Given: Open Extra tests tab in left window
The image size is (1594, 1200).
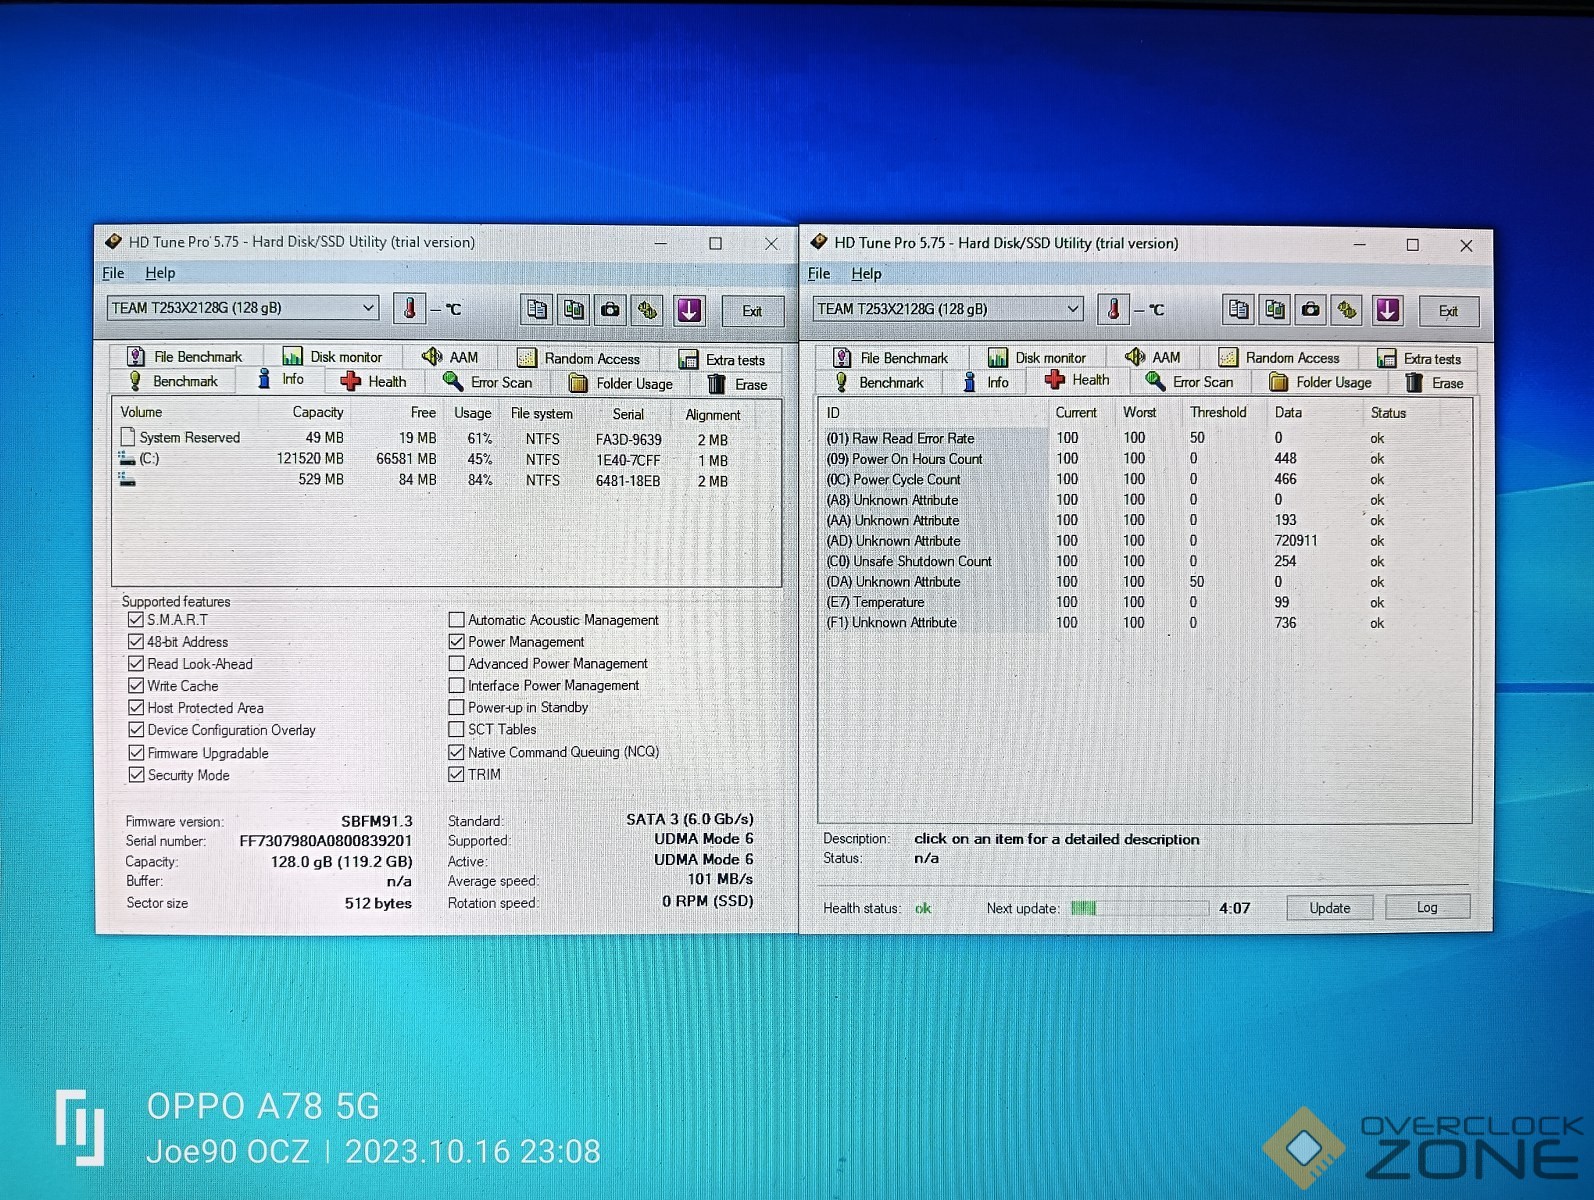Looking at the screenshot, I should (722, 359).
